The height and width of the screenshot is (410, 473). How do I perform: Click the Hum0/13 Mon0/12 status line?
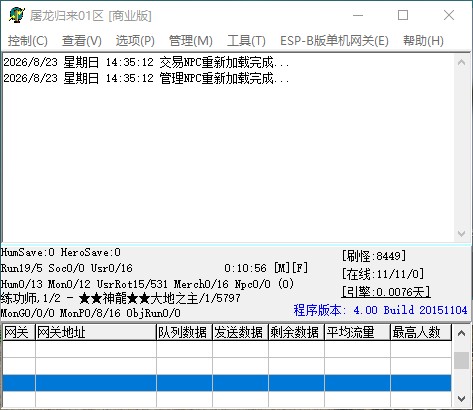147,284
